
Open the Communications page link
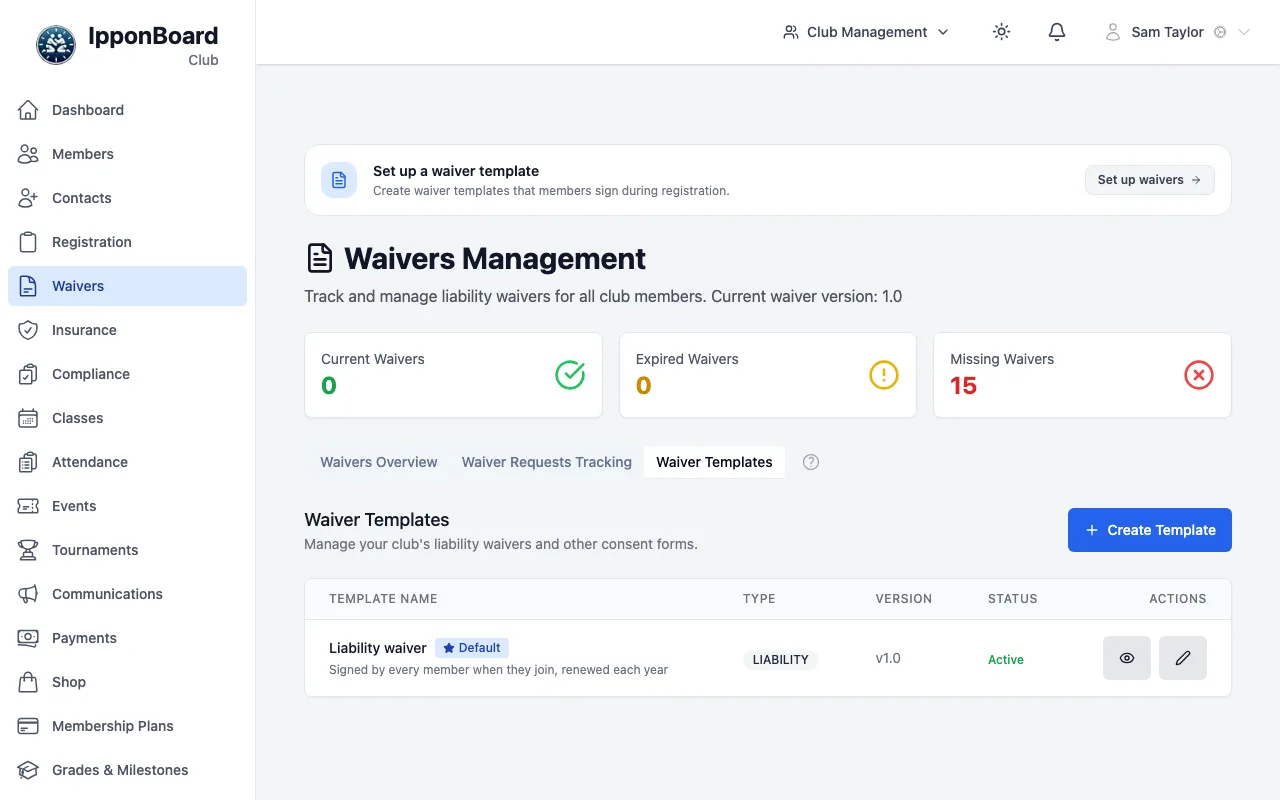127,594
